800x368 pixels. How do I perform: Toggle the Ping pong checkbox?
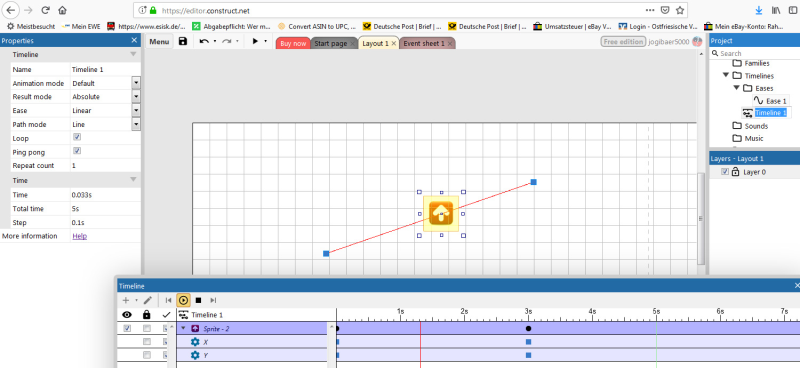[x=77, y=151]
